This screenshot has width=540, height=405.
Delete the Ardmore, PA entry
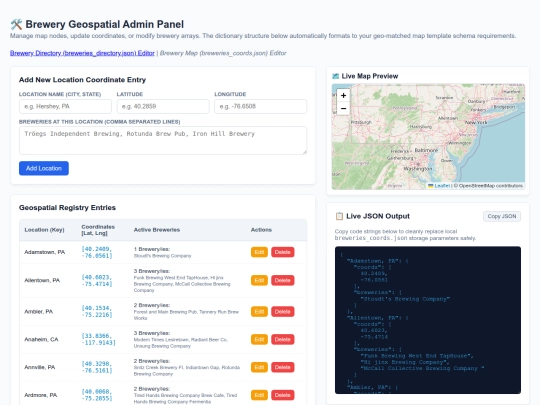pos(282,395)
